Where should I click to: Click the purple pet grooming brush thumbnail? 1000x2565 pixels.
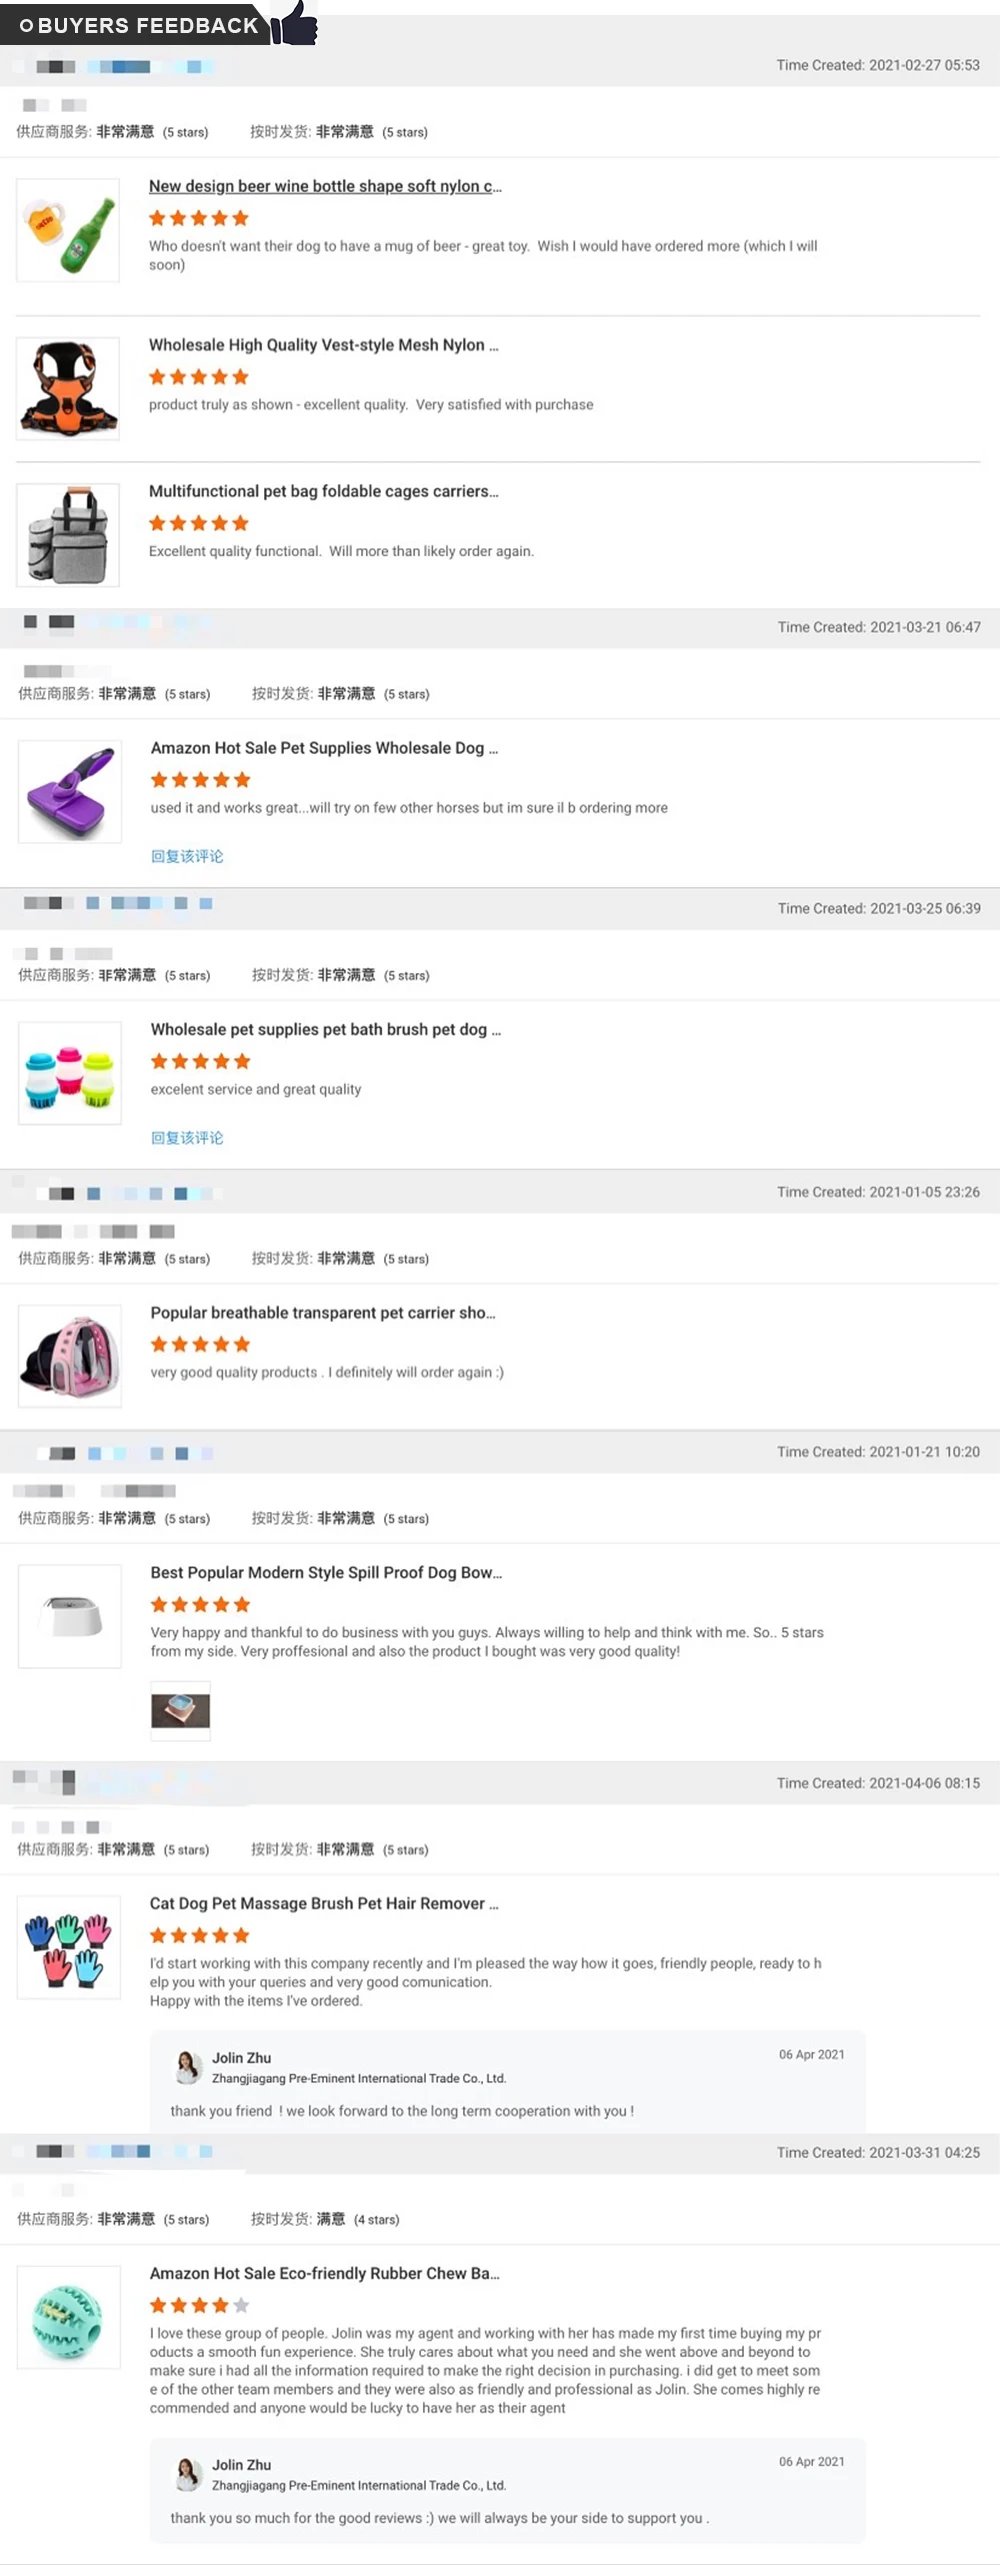pos(70,791)
